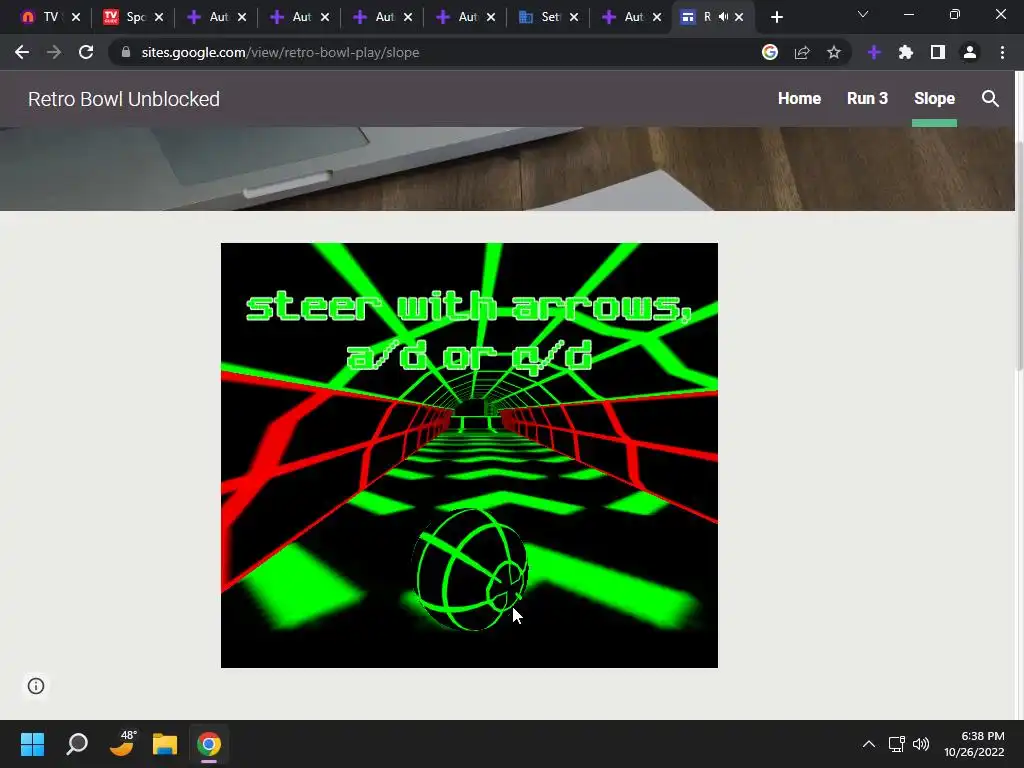
Task: Open the network status tray icon
Action: coord(897,744)
